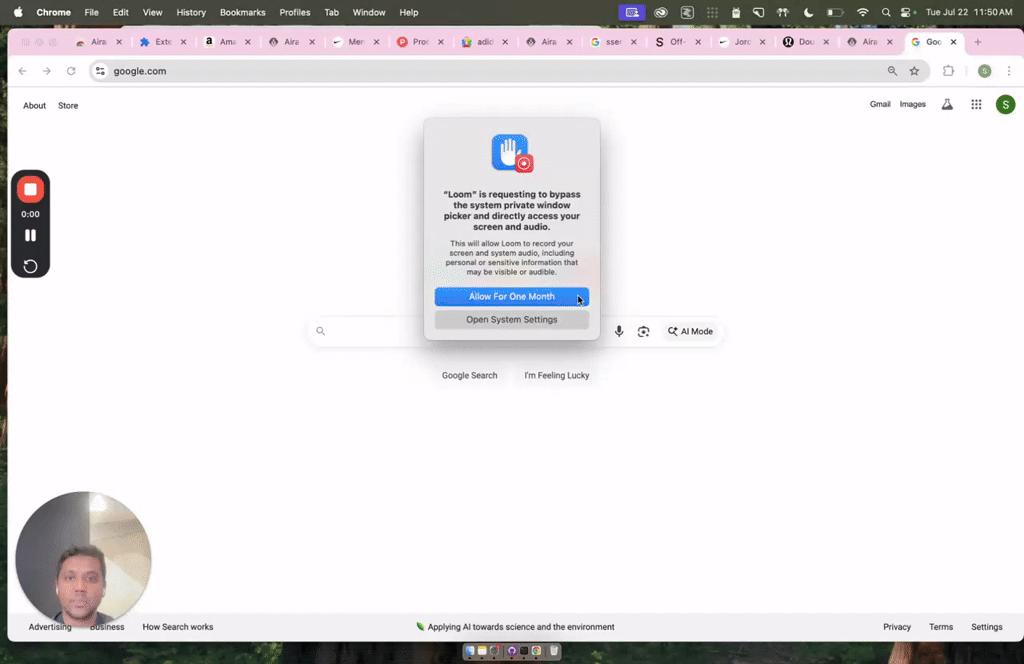
Task: Open the Bookmarks menu
Action: click(242, 12)
